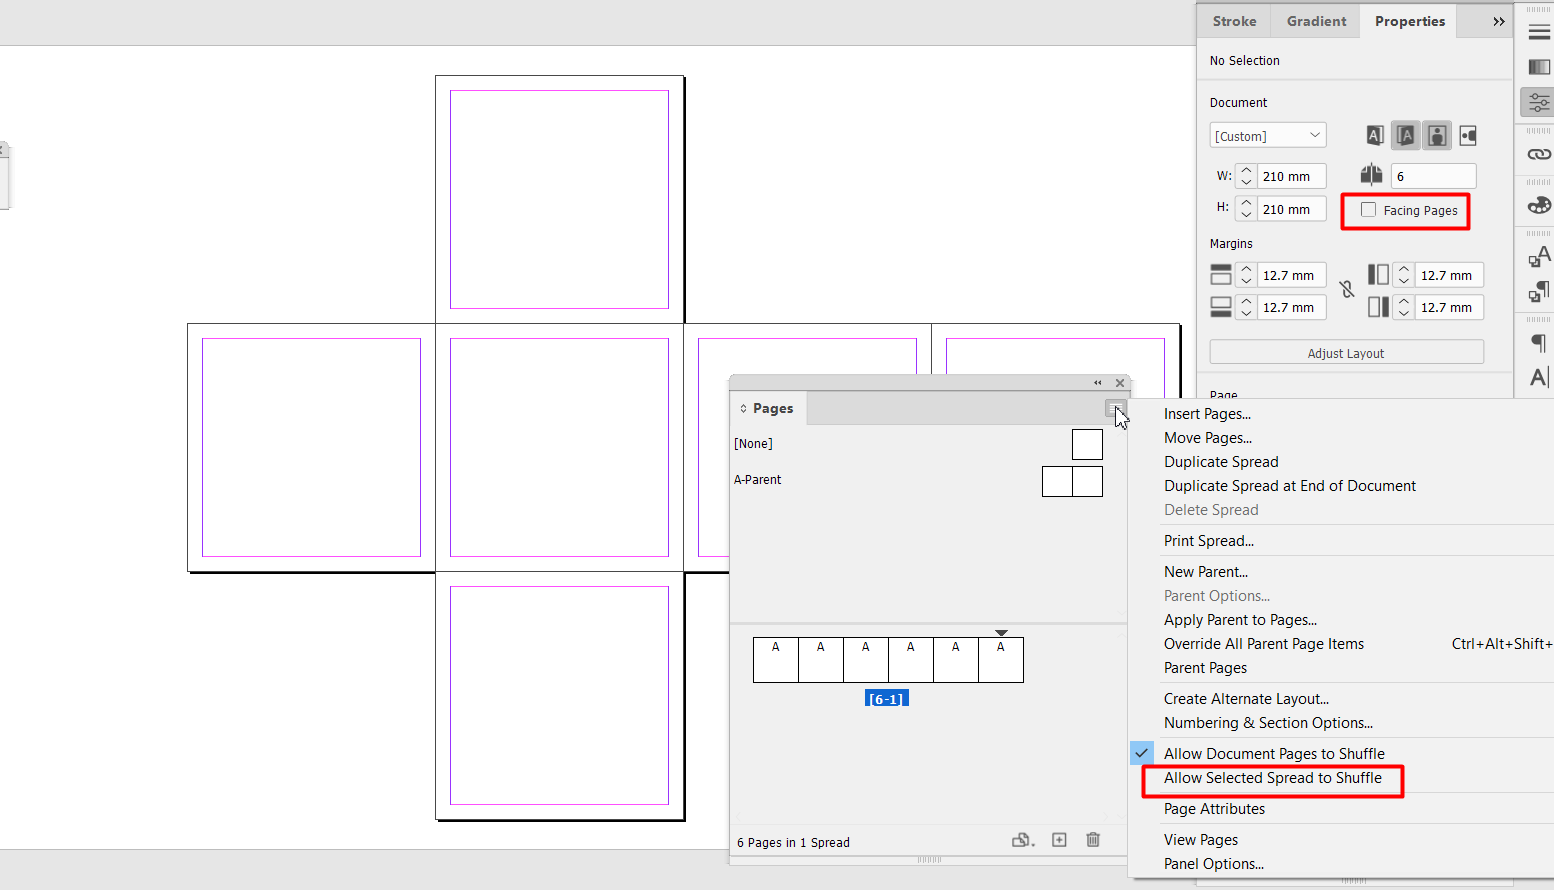
Task: Switch to the Stroke tab
Action: (x=1234, y=21)
